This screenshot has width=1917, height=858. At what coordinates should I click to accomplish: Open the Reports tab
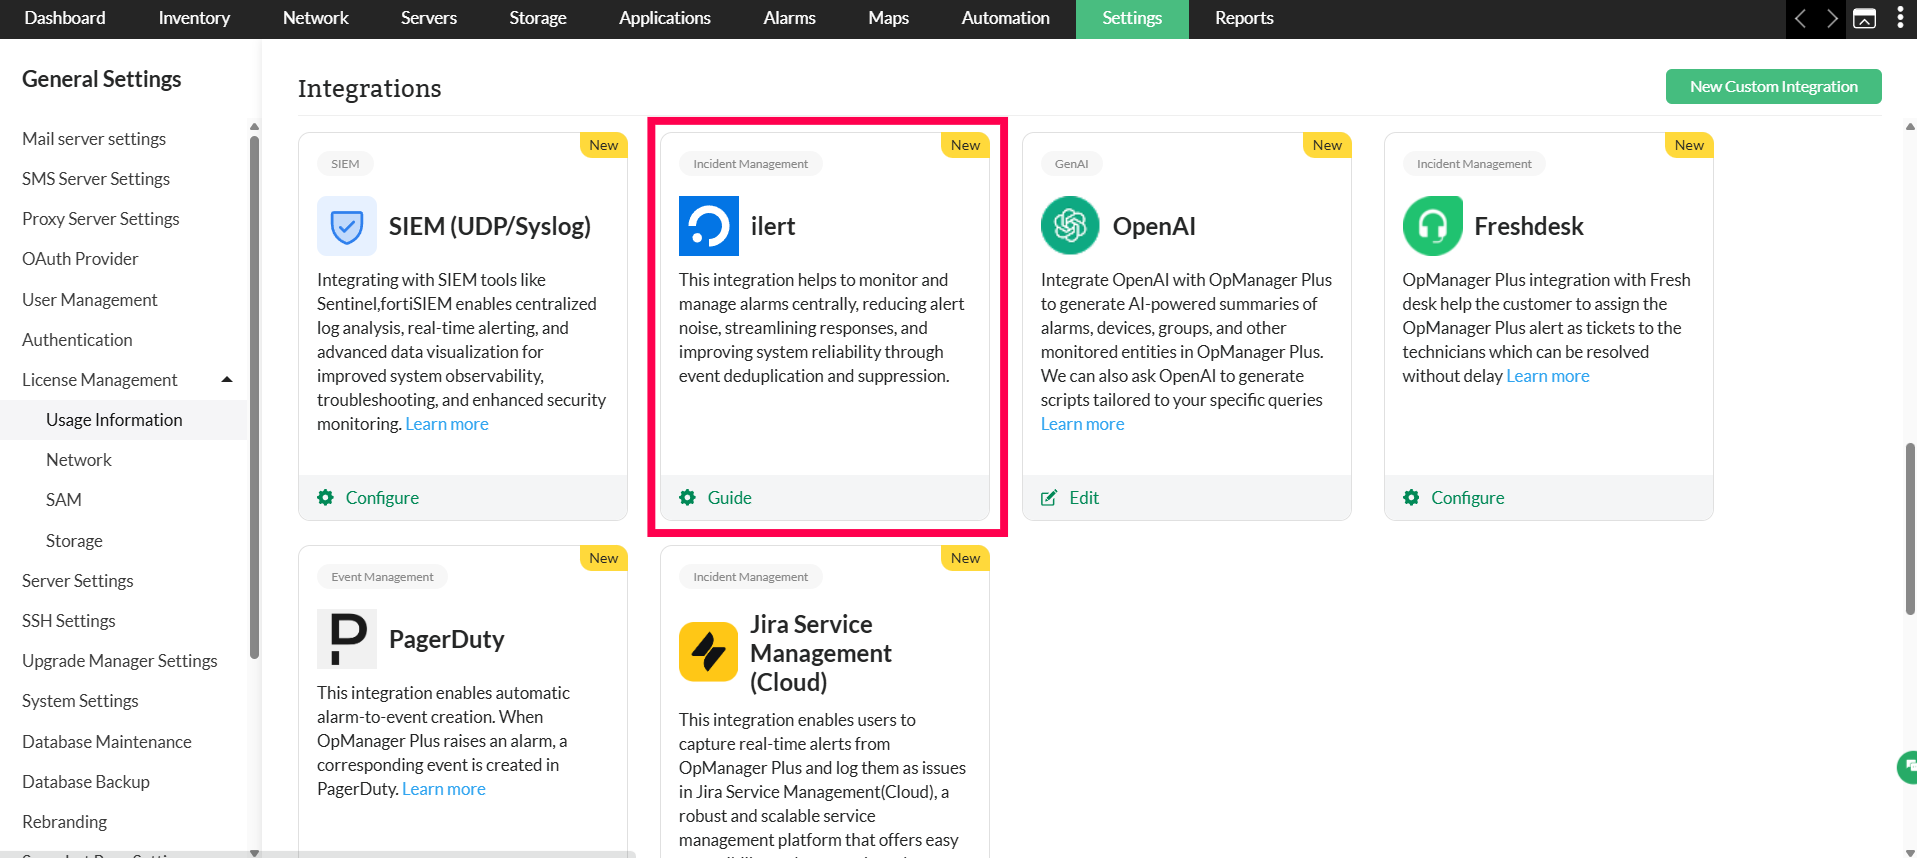tap(1245, 18)
